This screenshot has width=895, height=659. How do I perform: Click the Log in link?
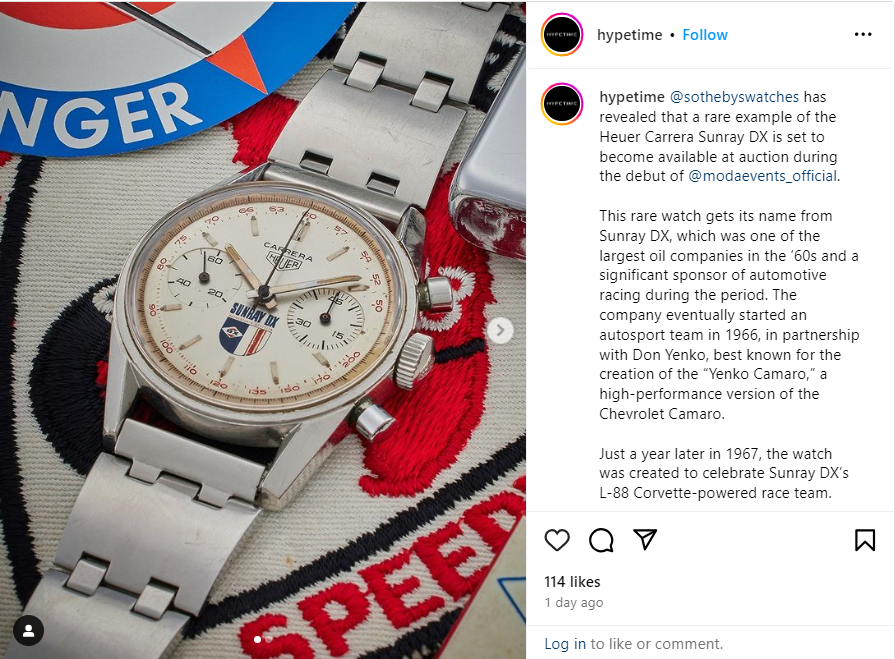coord(565,644)
